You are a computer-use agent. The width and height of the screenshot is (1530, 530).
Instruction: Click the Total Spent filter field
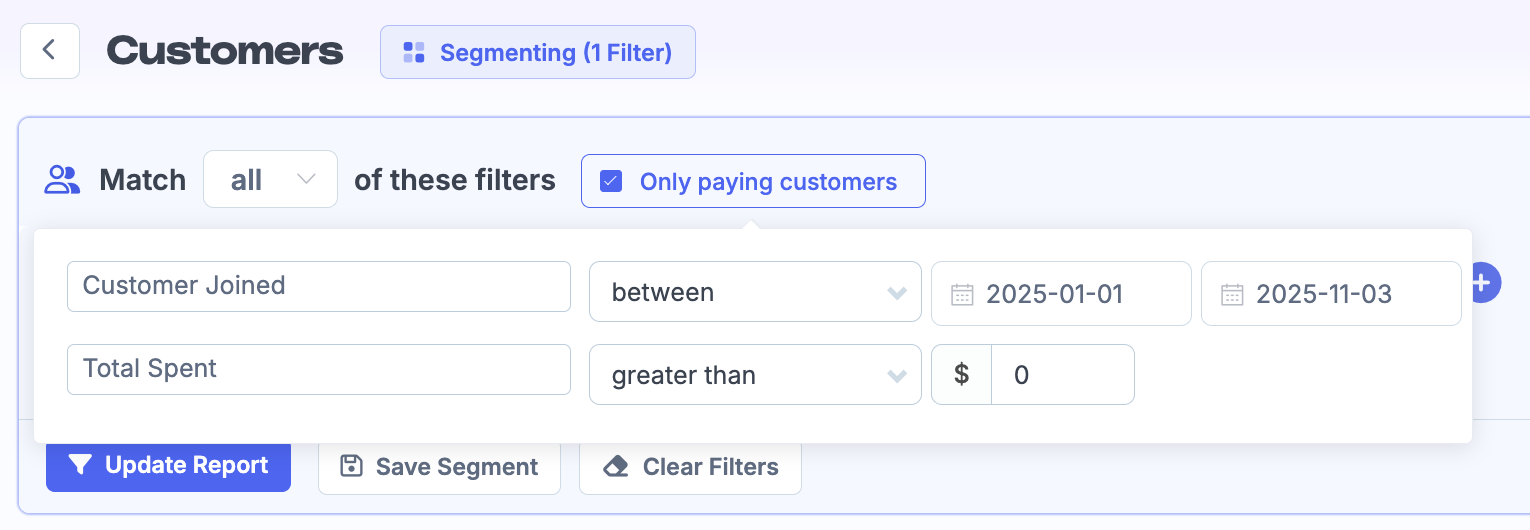coord(318,369)
